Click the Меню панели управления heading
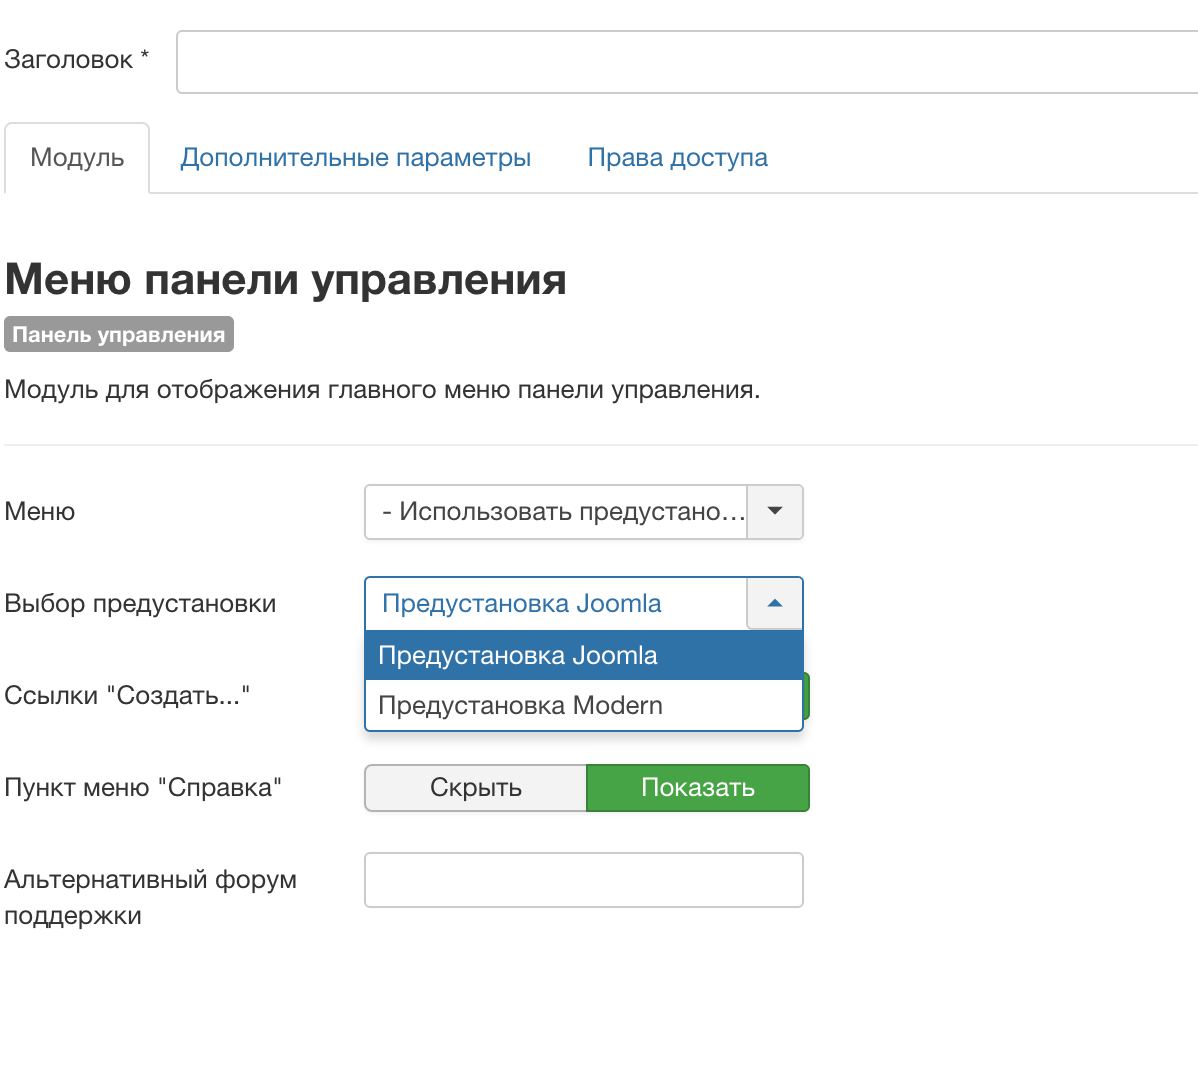Viewport: 1198px width, 1076px height. click(285, 279)
